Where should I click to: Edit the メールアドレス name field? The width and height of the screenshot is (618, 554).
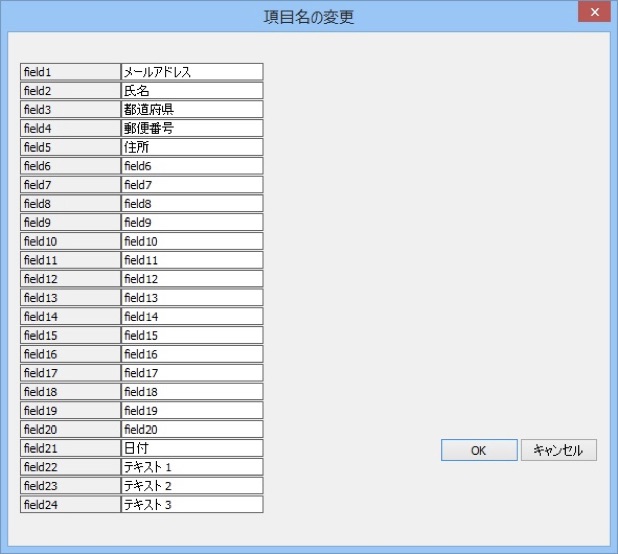tap(192, 72)
